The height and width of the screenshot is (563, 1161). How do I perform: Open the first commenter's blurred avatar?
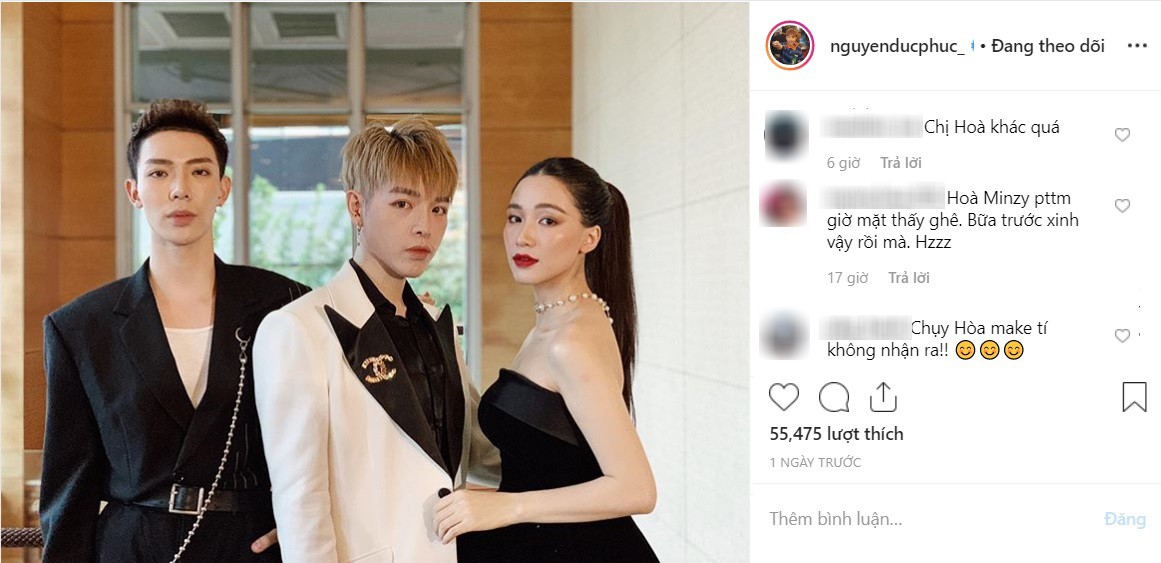[785, 135]
